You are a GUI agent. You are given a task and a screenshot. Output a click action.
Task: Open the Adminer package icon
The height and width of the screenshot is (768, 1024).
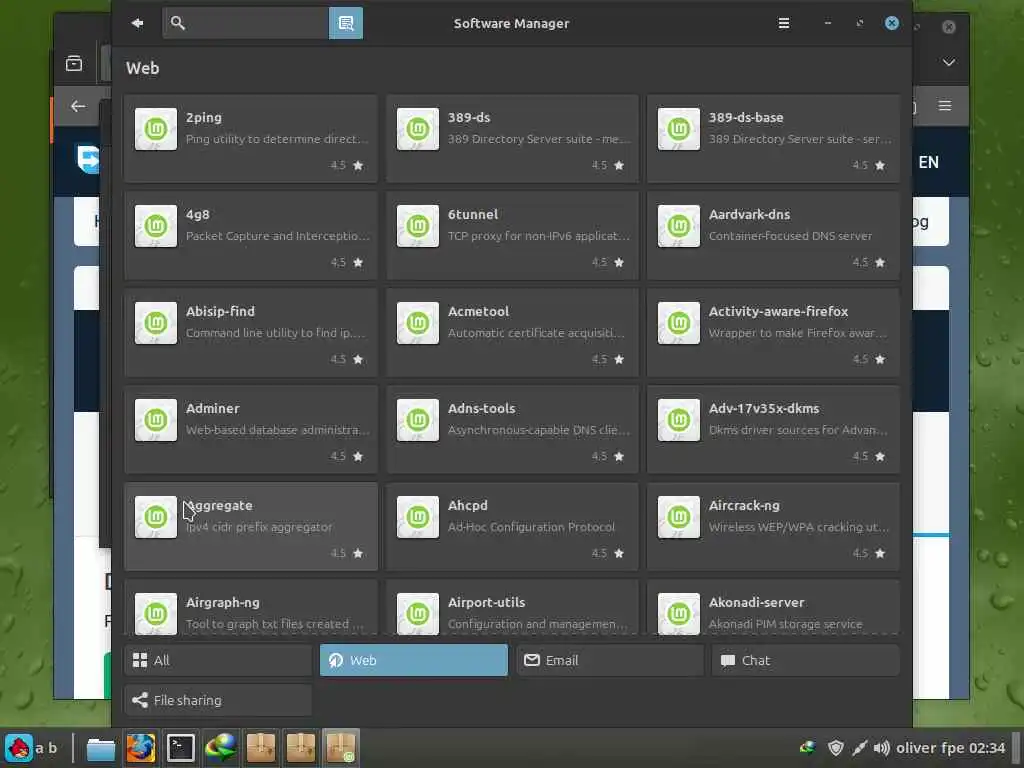click(x=155, y=420)
